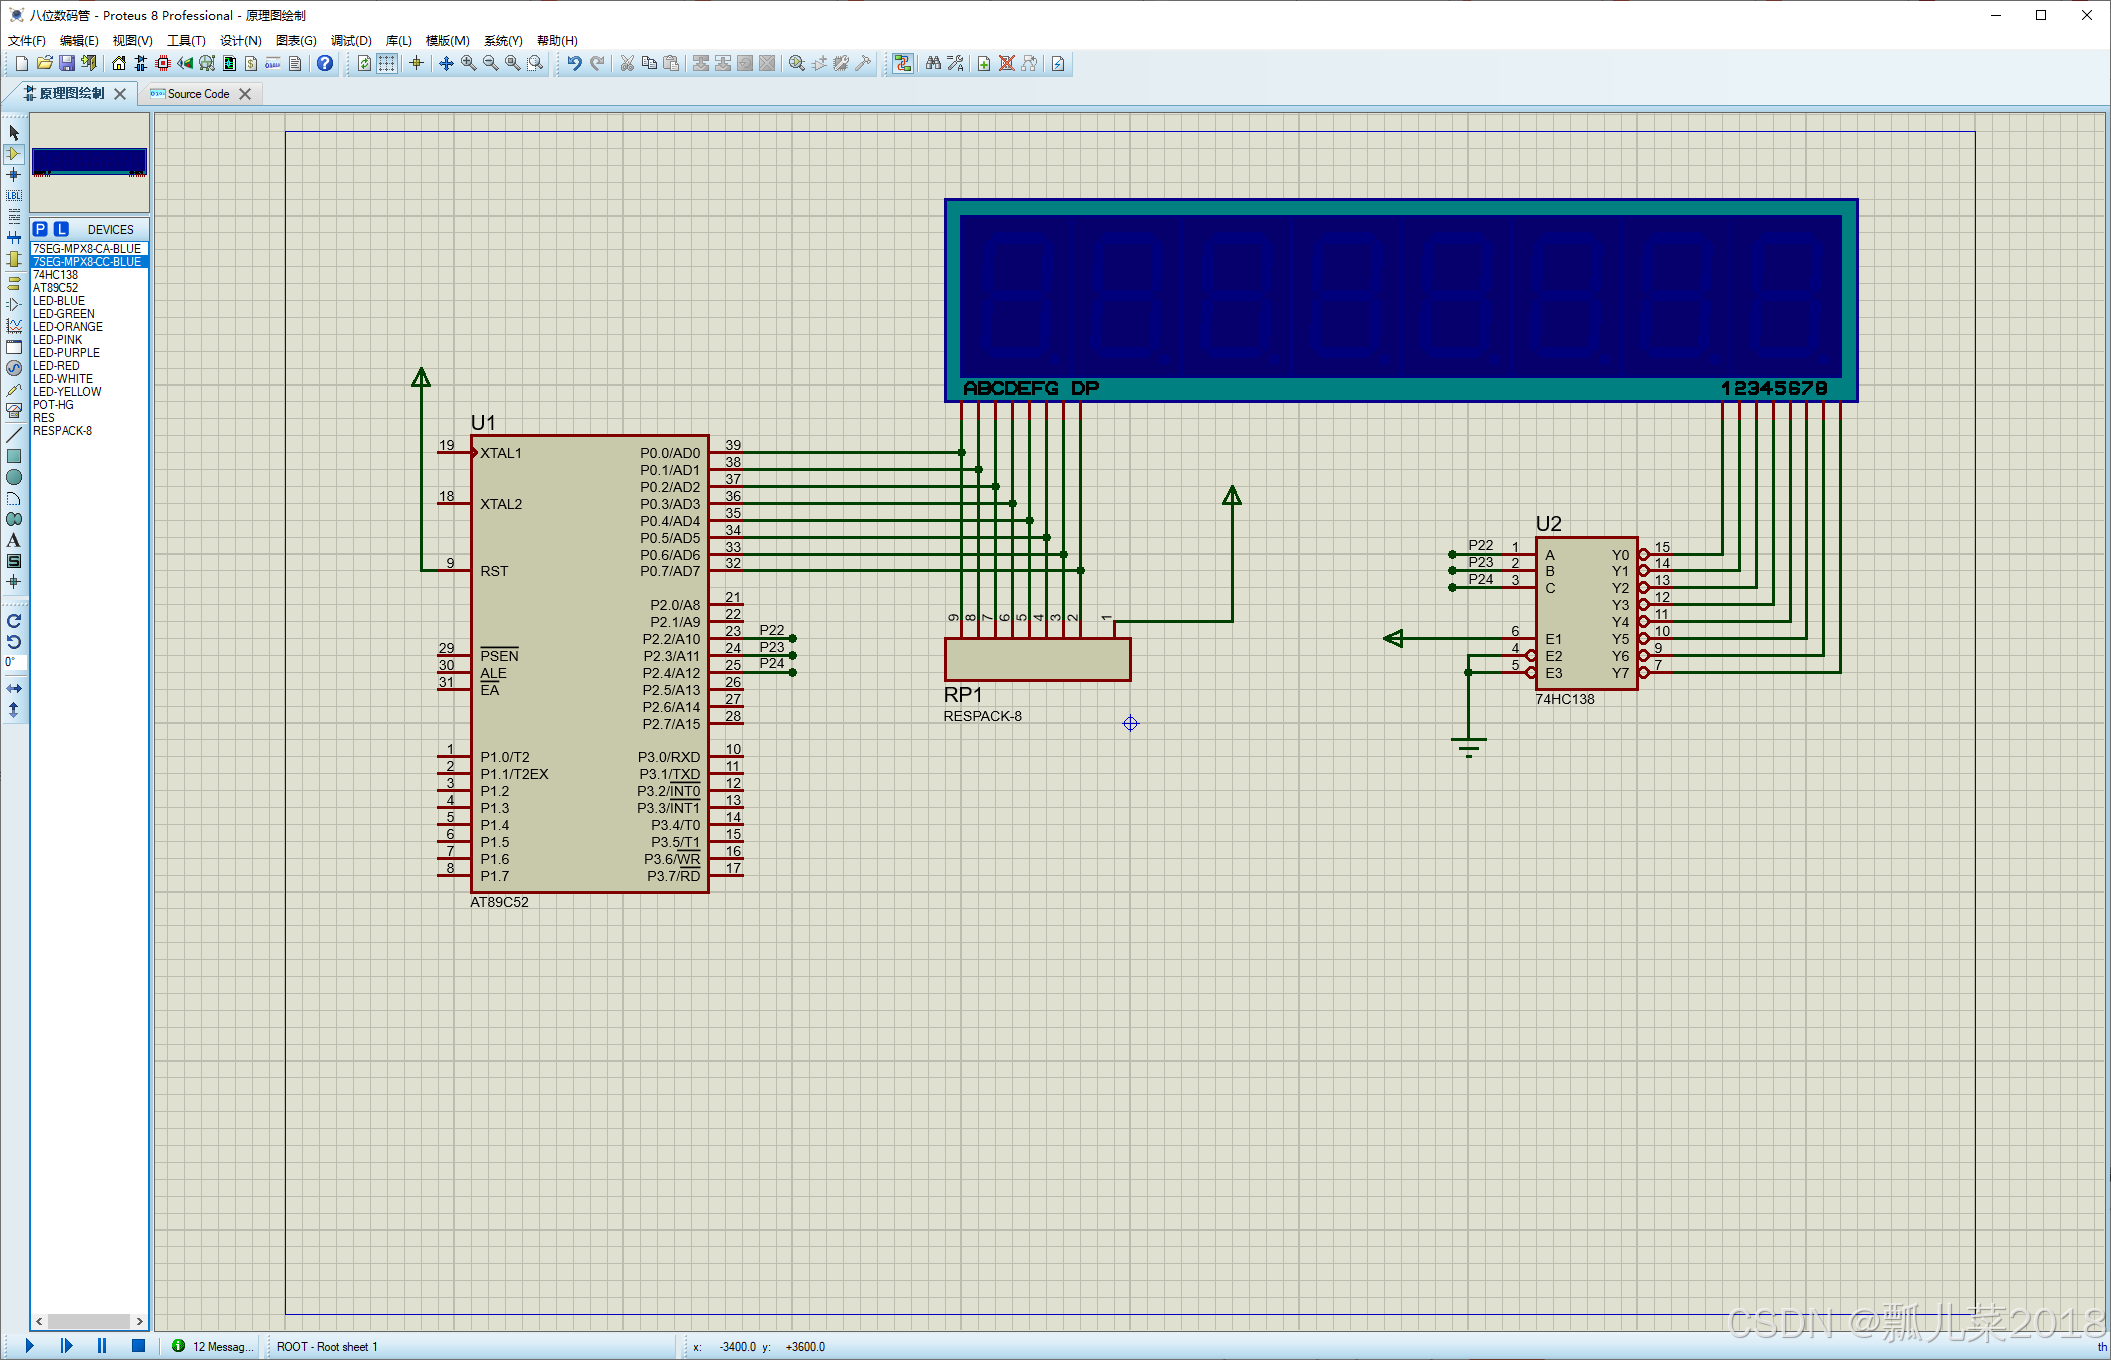Image resolution: width=2111 pixels, height=1360 pixels.
Task: Click the 12 Messages status button
Action: [213, 1346]
